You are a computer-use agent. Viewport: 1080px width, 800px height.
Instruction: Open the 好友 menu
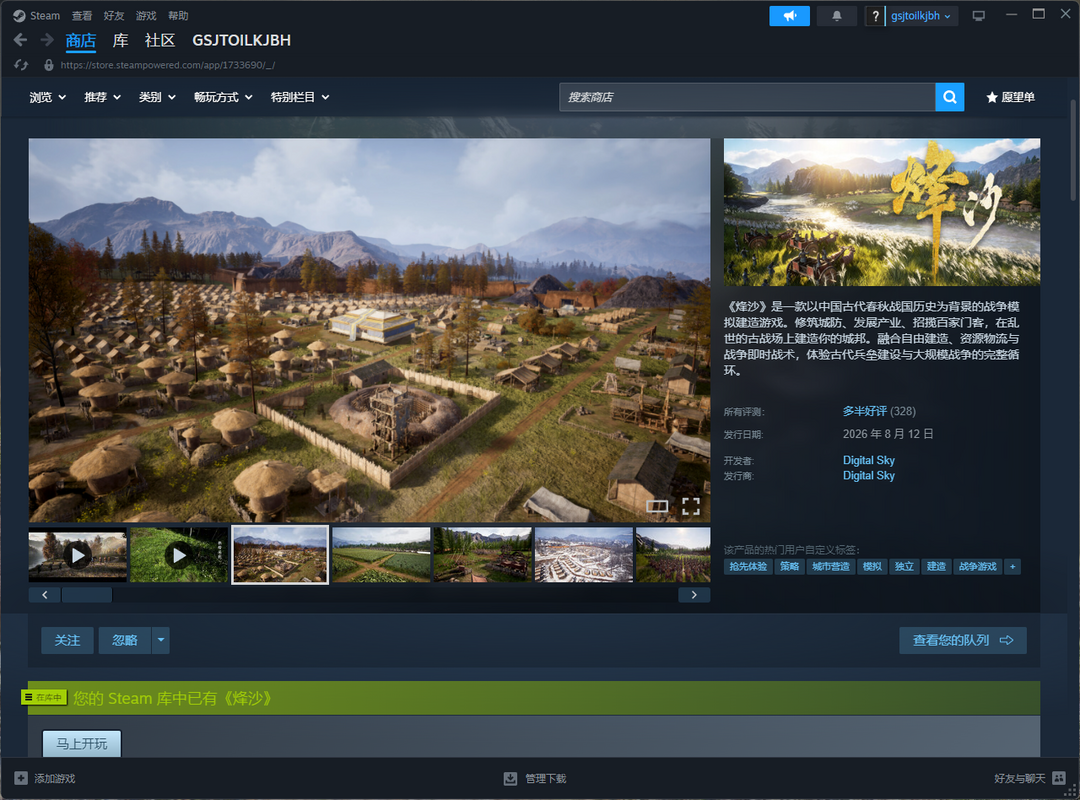(114, 16)
